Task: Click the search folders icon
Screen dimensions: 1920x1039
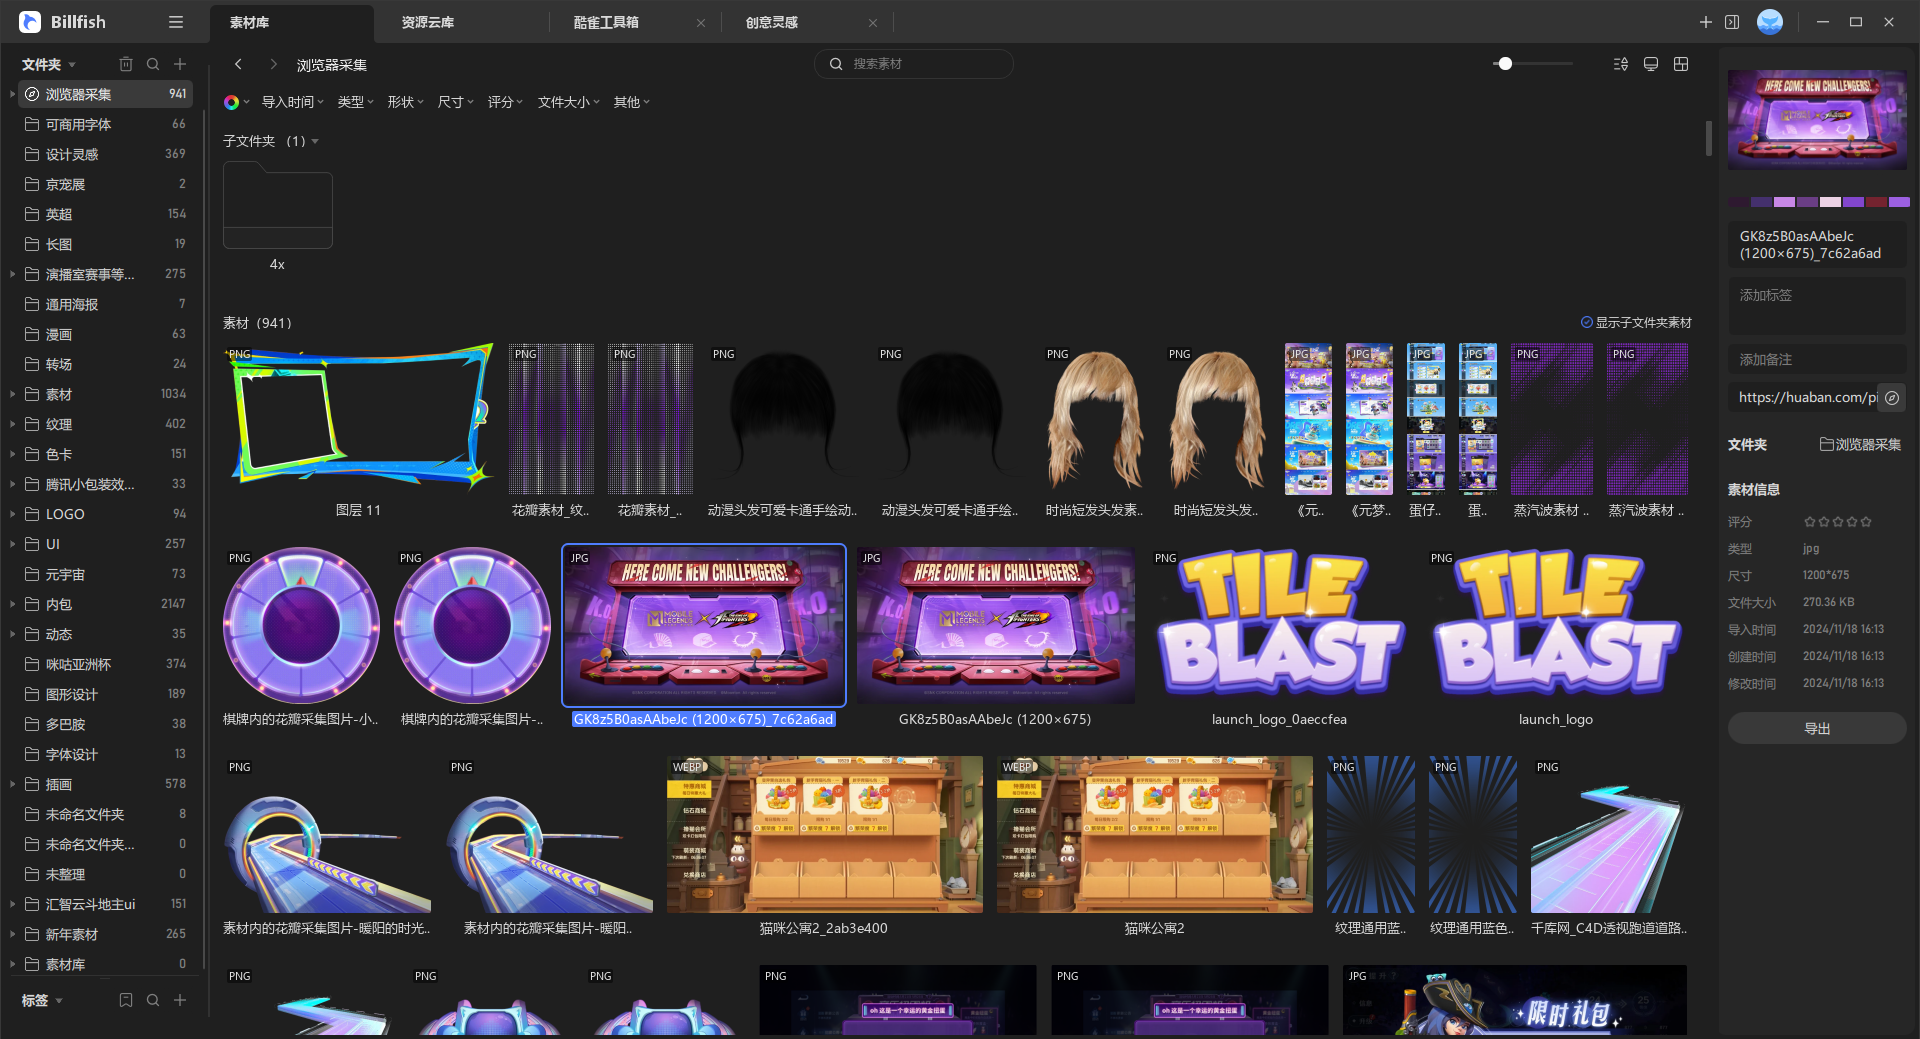Action: (153, 64)
